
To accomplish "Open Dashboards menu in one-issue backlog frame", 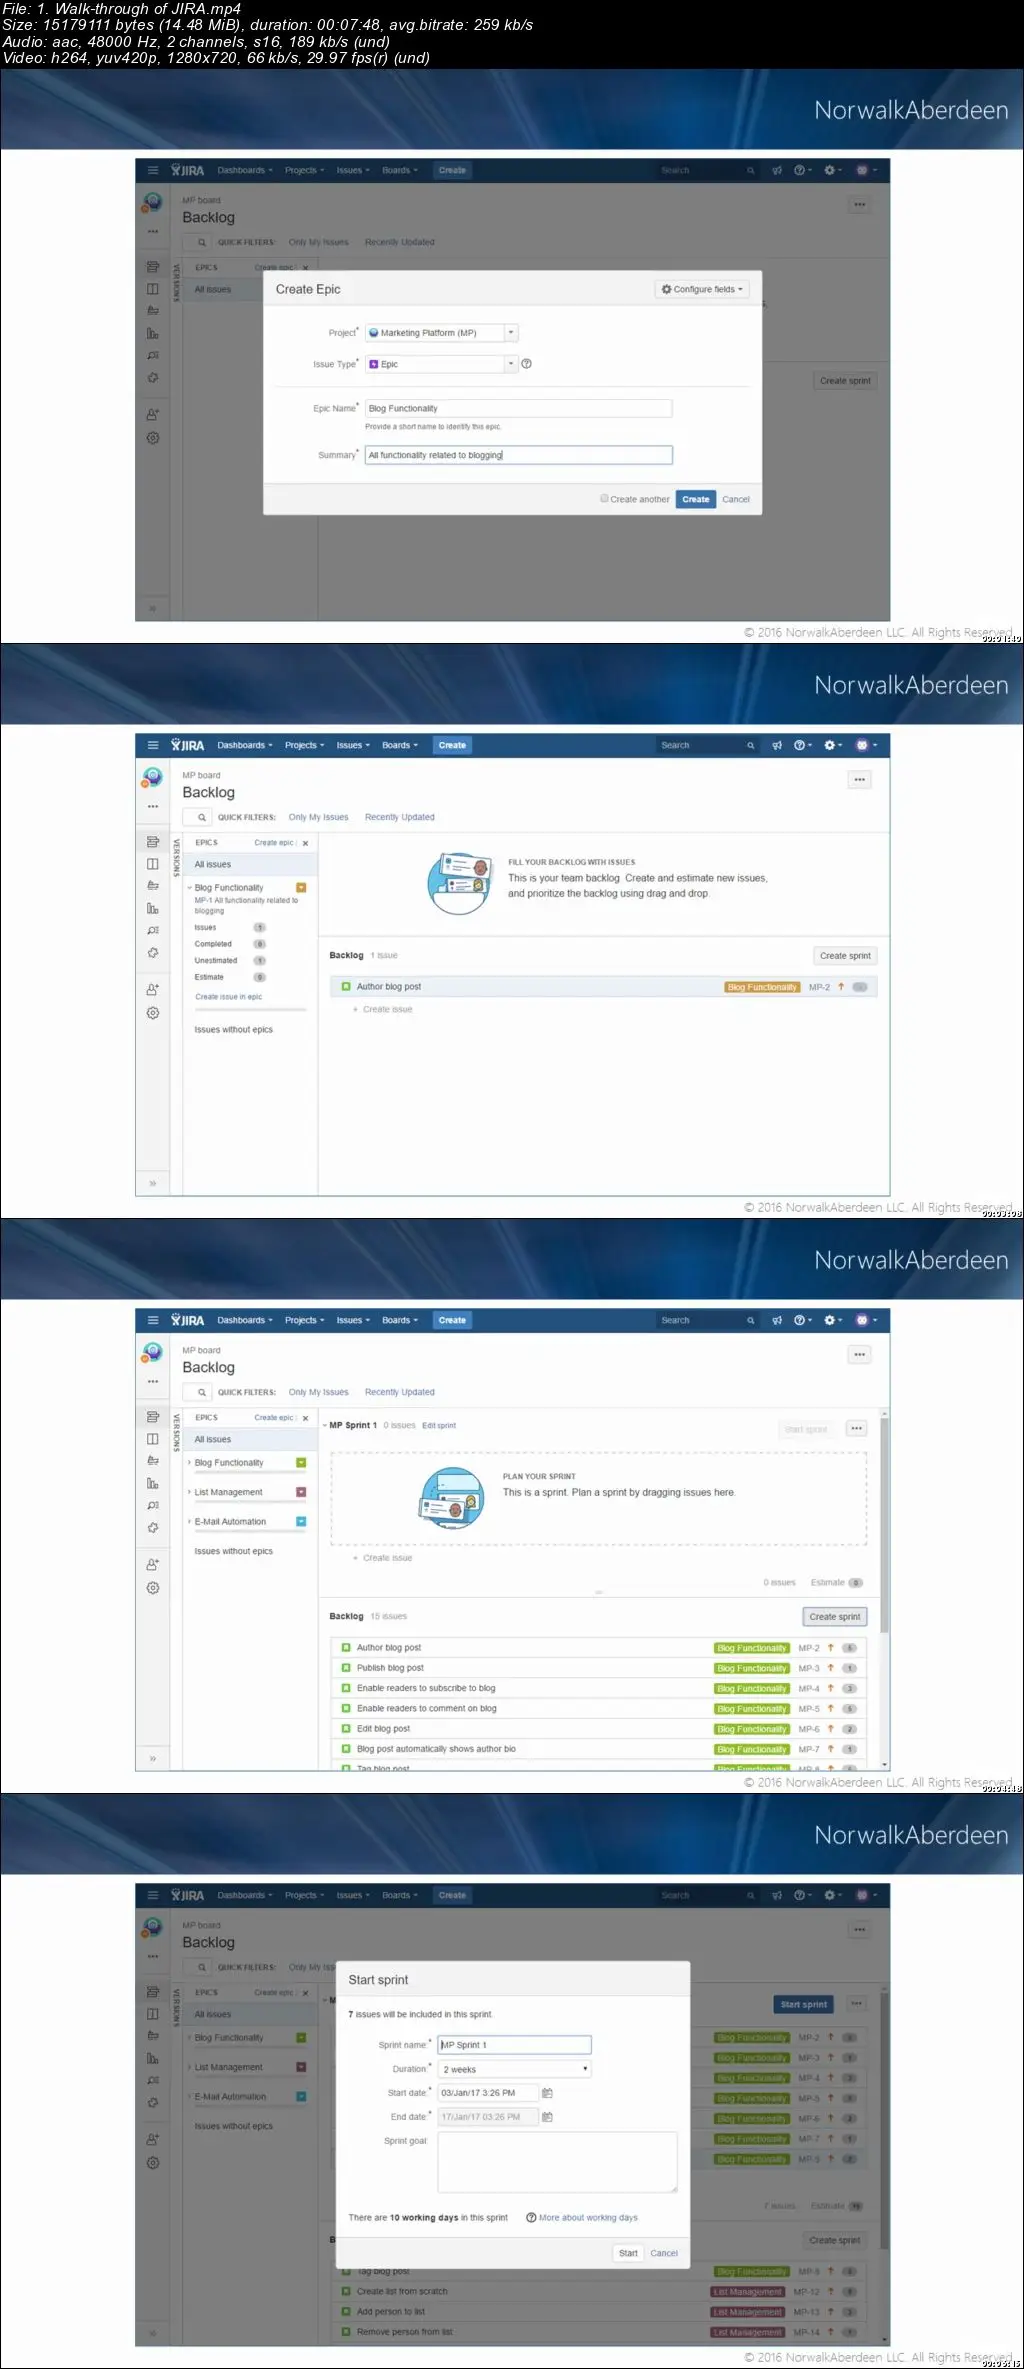I will click(x=244, y=745).
